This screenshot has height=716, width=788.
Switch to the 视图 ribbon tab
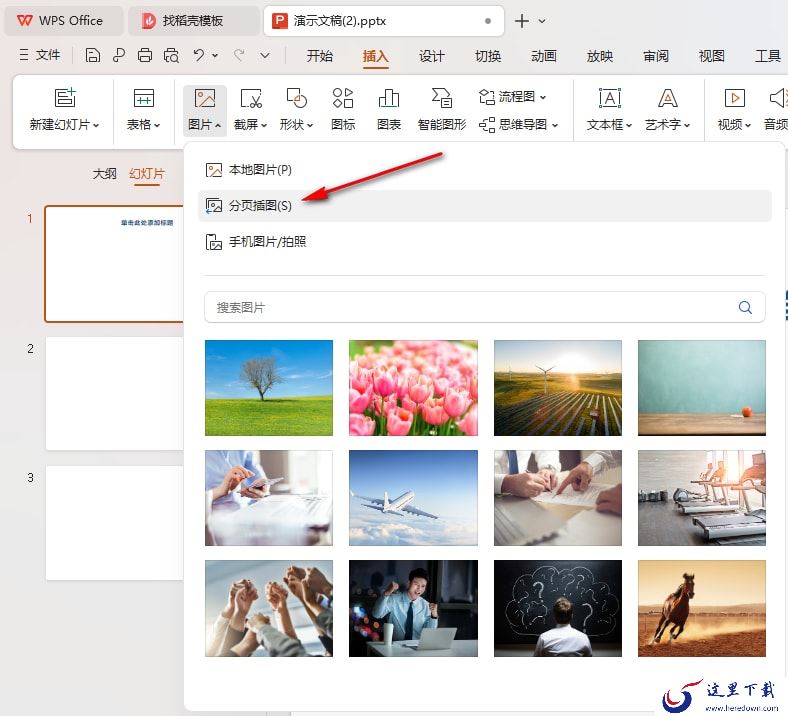pyautogui.click(x=712, y=56)
